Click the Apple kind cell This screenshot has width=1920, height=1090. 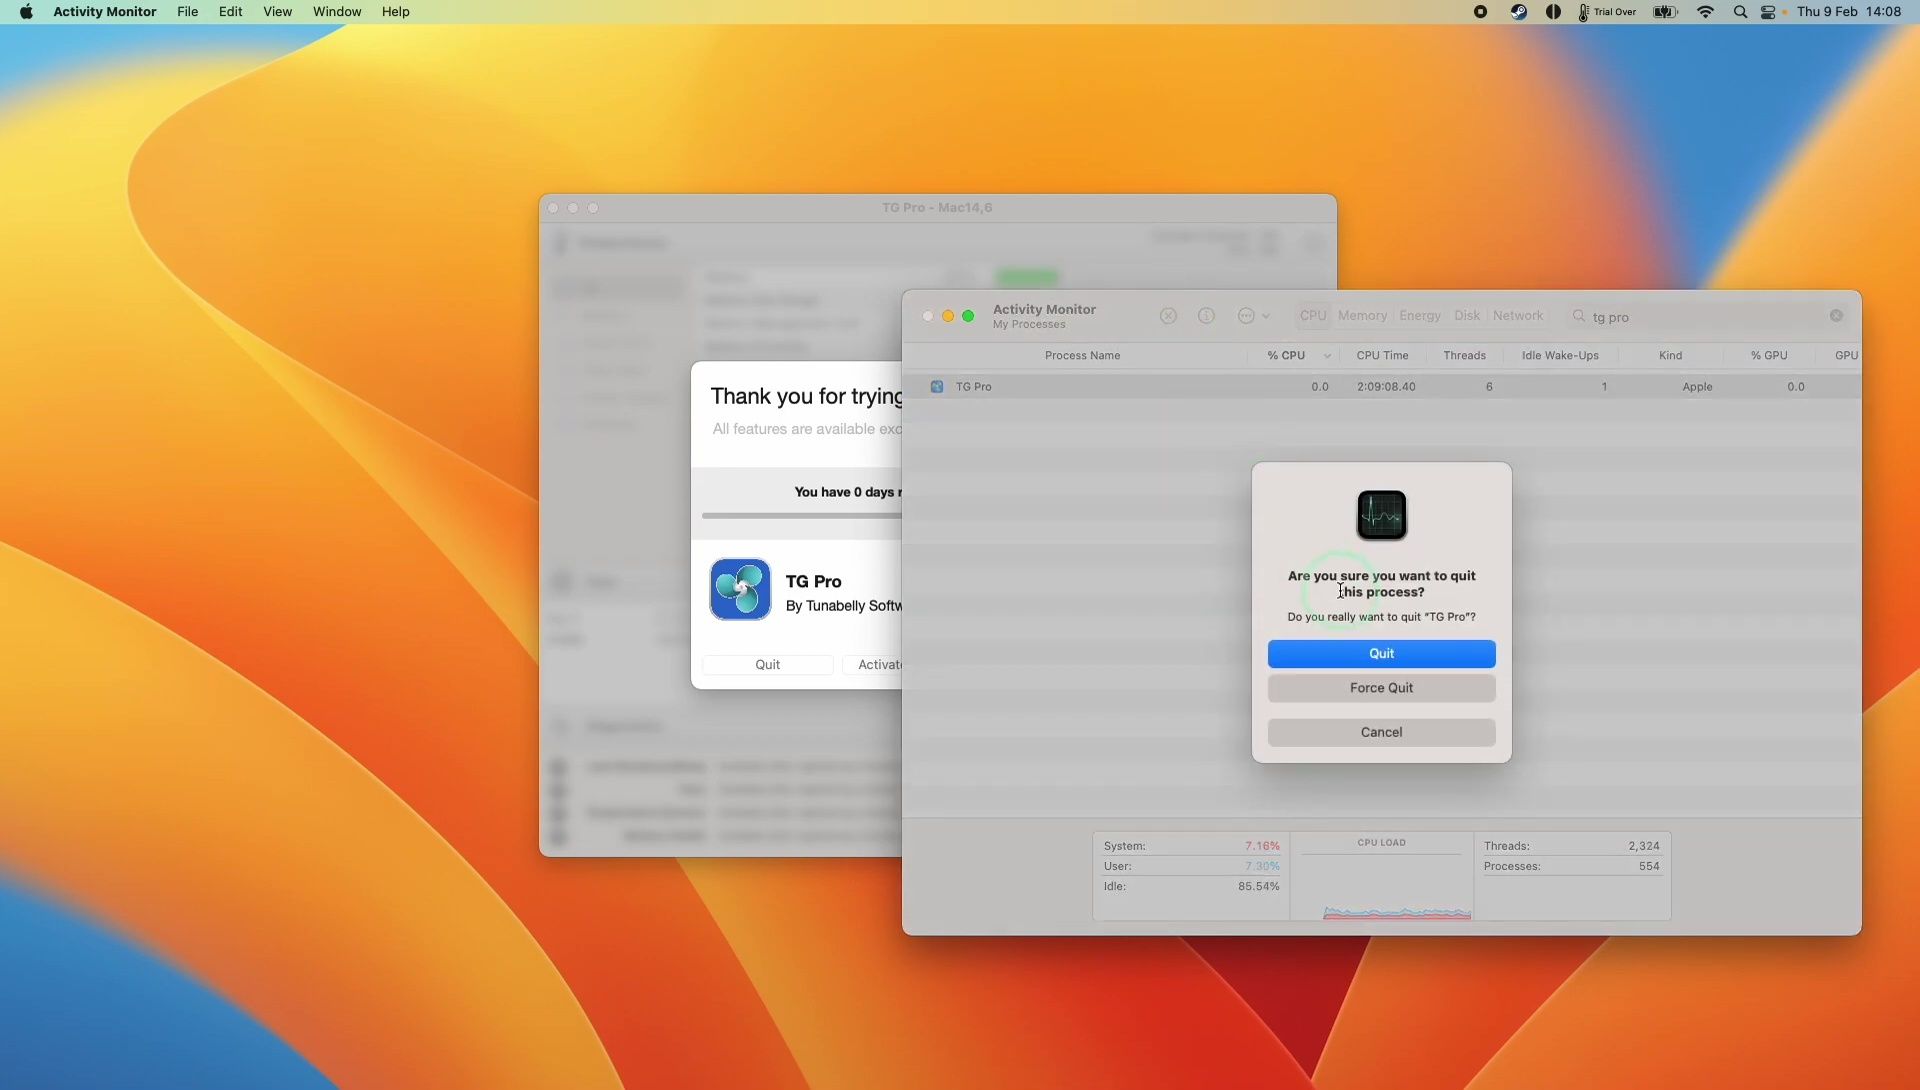point(1697,387)
